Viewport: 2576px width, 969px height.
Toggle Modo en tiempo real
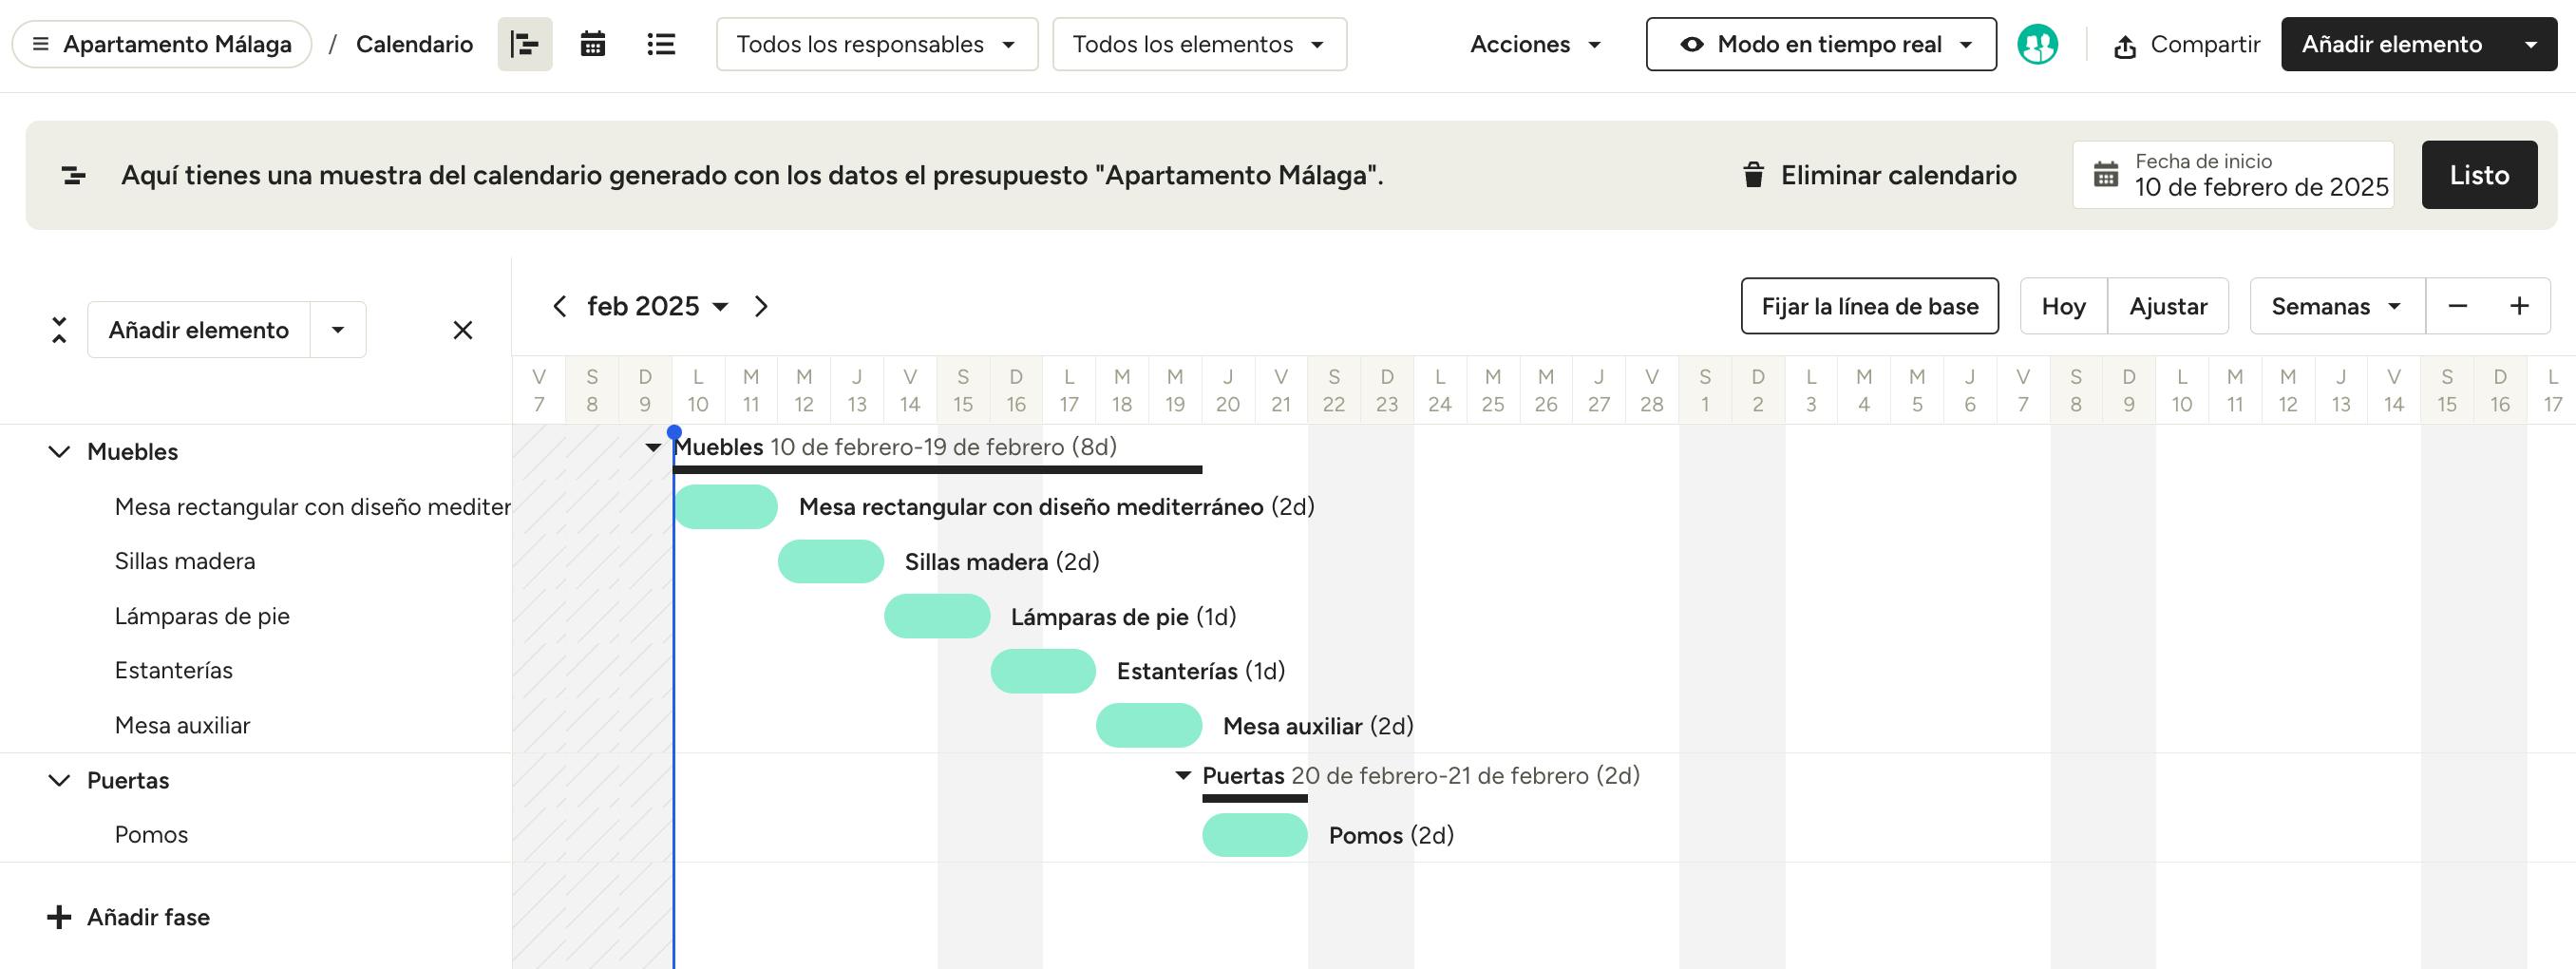(x=1820, y=44)
